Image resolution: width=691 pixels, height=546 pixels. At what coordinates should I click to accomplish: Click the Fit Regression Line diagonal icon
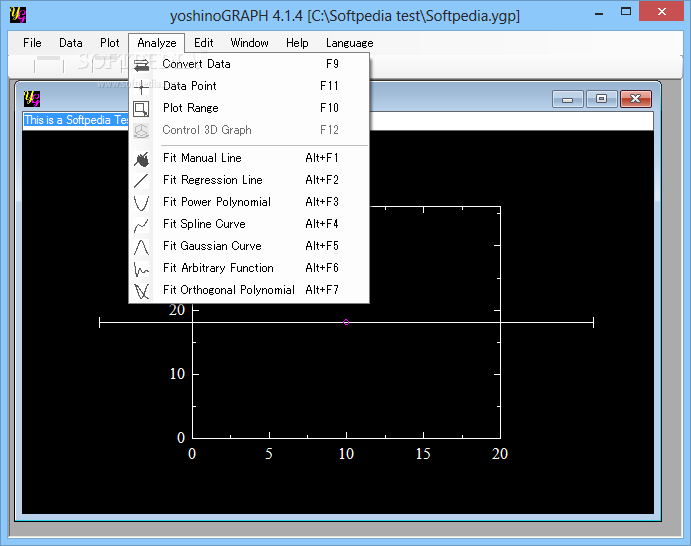(141, 181)
